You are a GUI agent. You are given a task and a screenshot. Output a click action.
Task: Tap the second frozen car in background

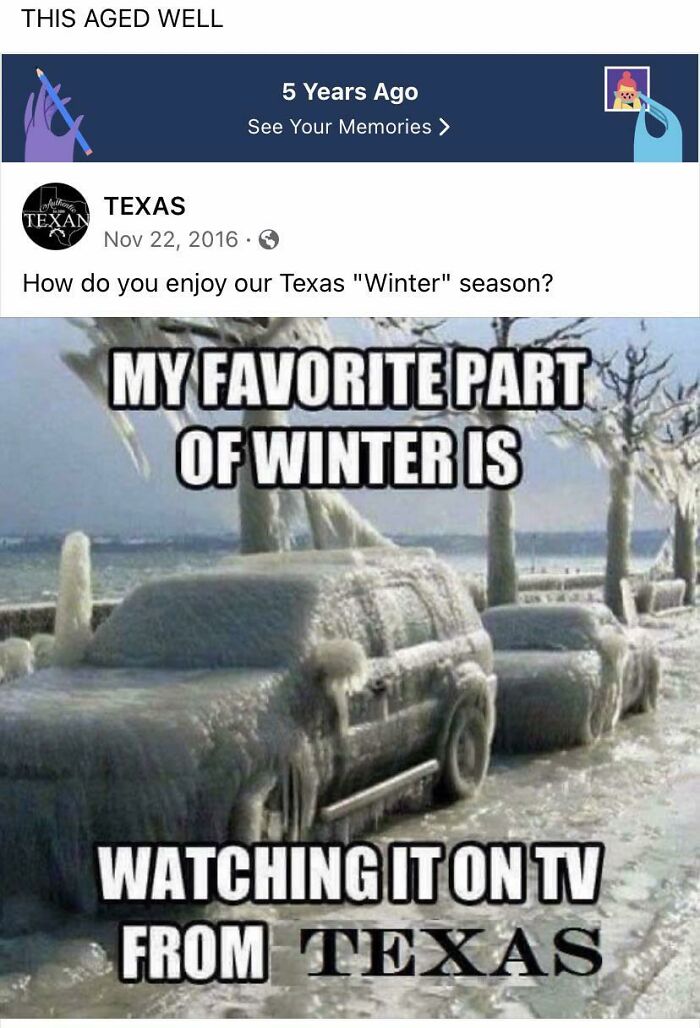(569, 675)
